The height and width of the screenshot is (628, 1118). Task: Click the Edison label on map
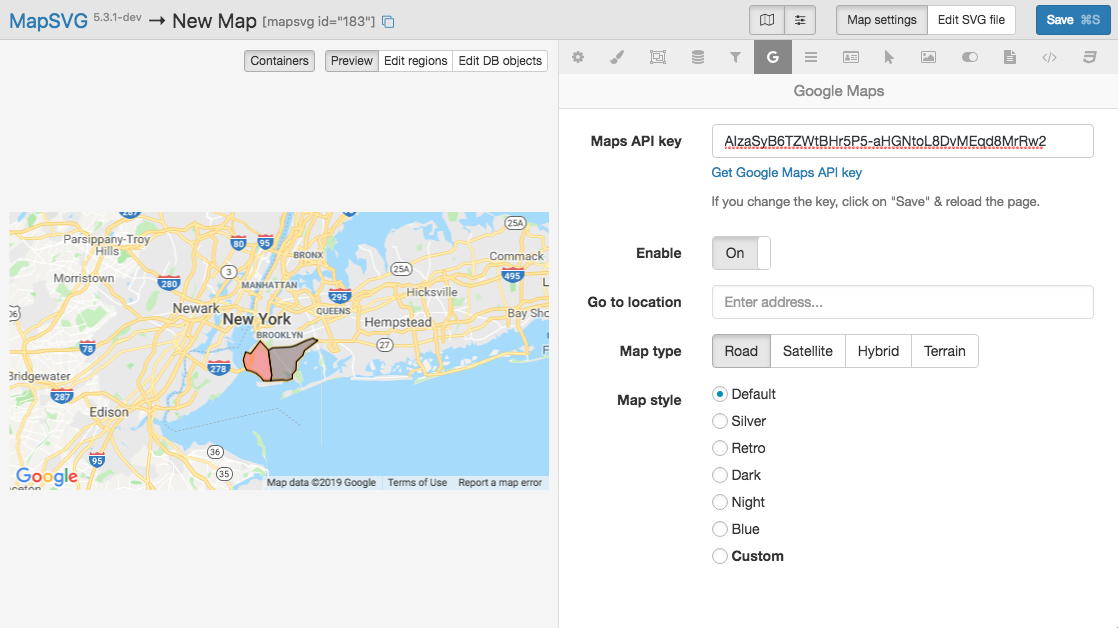coord(109,412)
